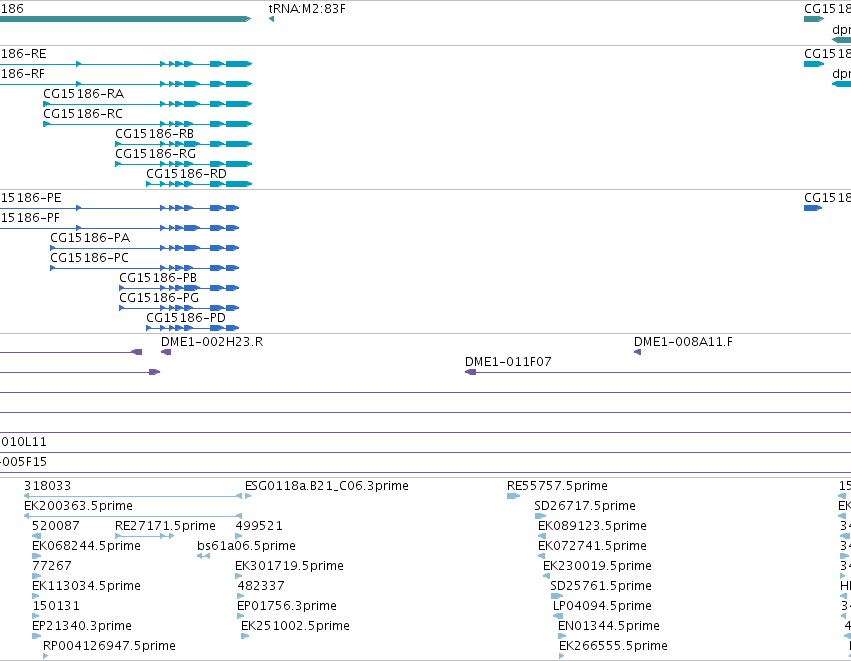Select the CG15186-PD protein label
The image size is (851, 661).
click(186, 318)
